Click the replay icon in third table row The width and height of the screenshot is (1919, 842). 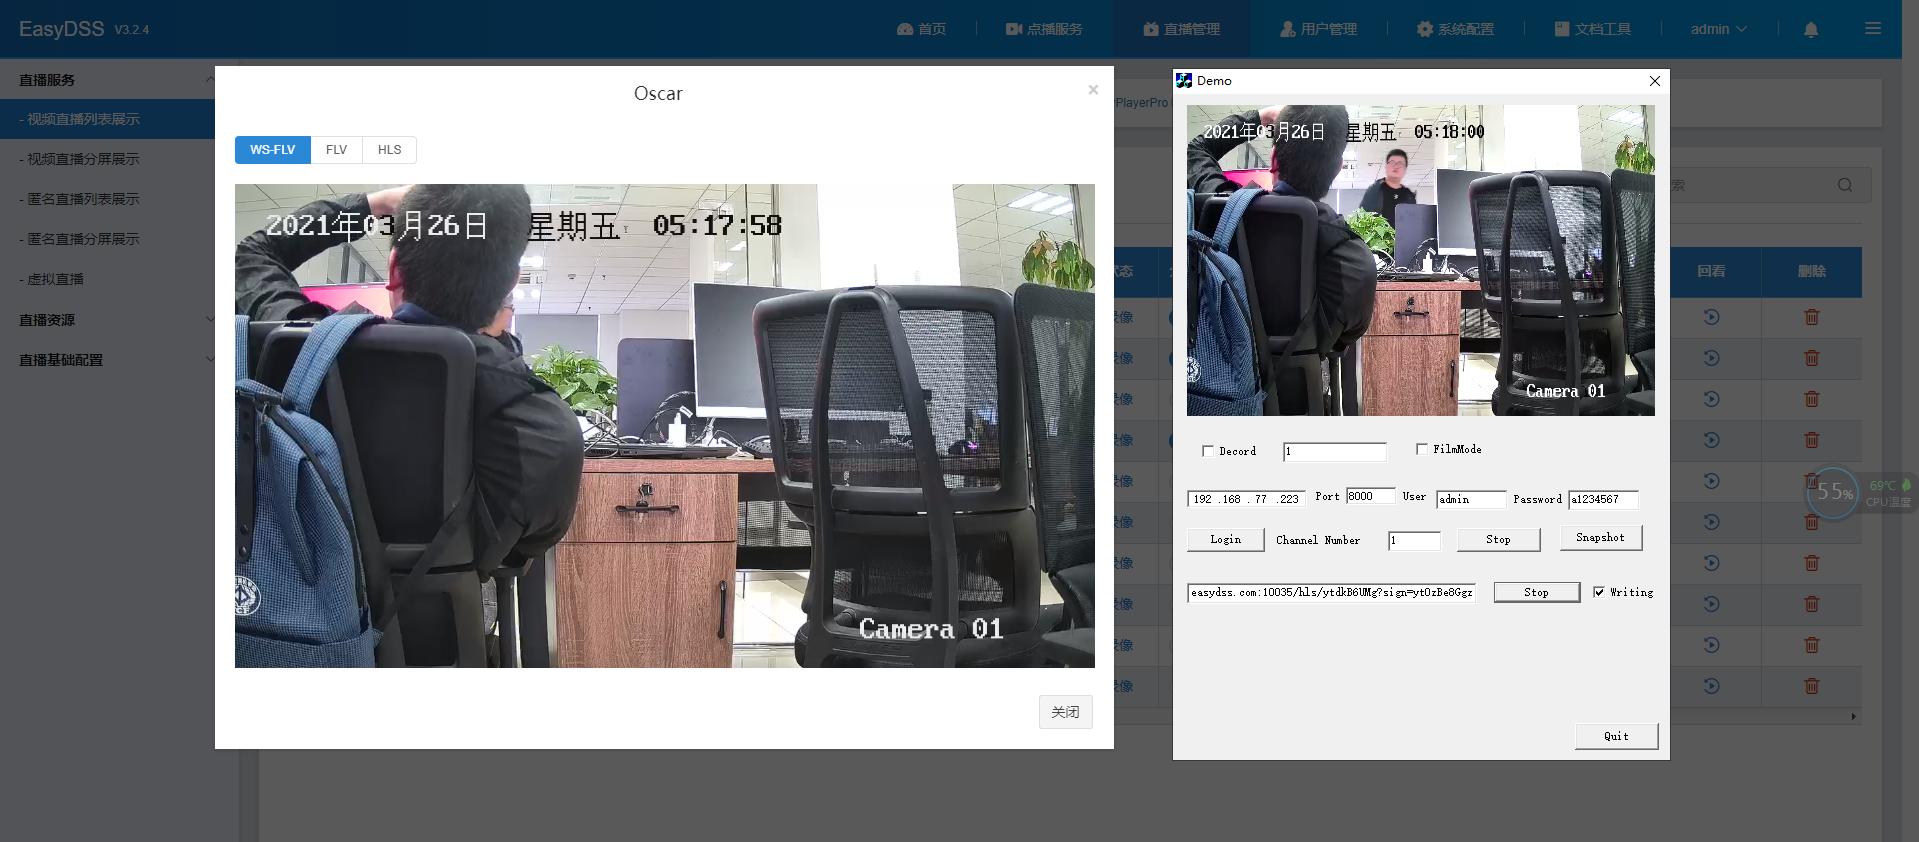pyautogui.click(x=1711, y=399)
